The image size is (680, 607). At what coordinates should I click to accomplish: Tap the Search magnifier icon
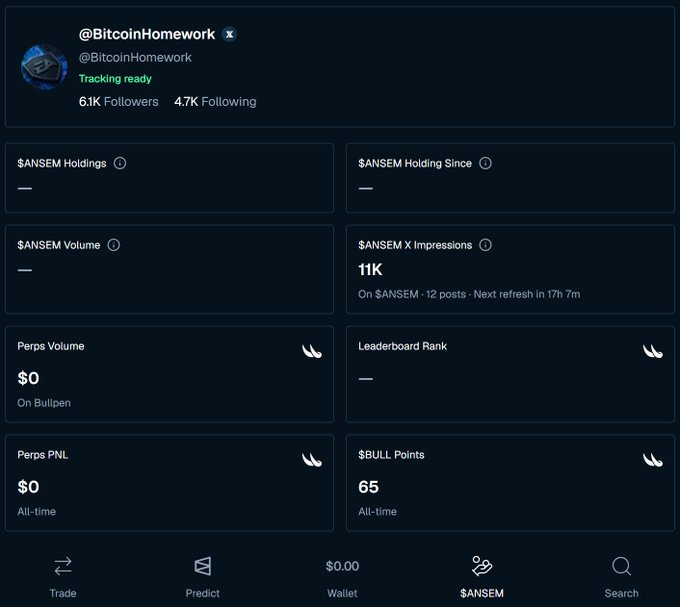coord(621,566)
